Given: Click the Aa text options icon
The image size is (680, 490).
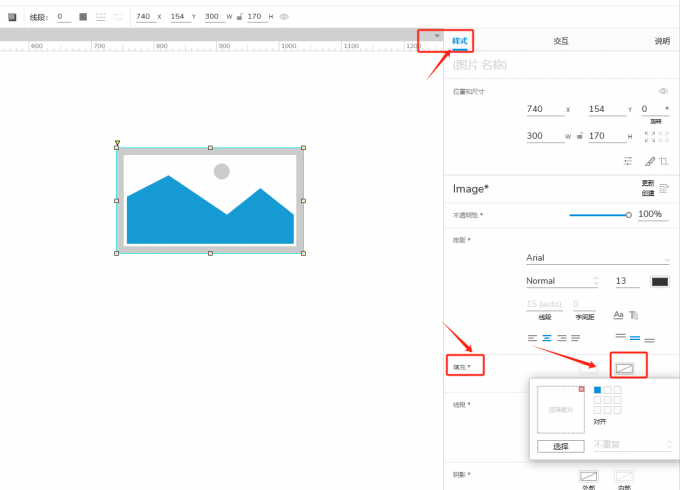Looking at the screenshot, I should click(619, 315).
